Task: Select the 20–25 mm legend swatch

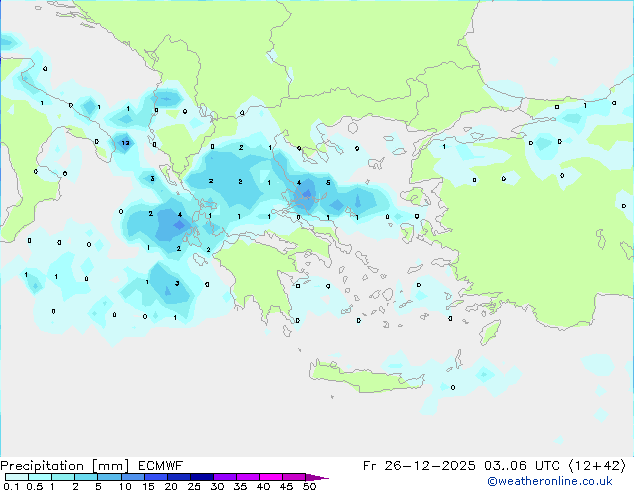Action: [179, 477]
